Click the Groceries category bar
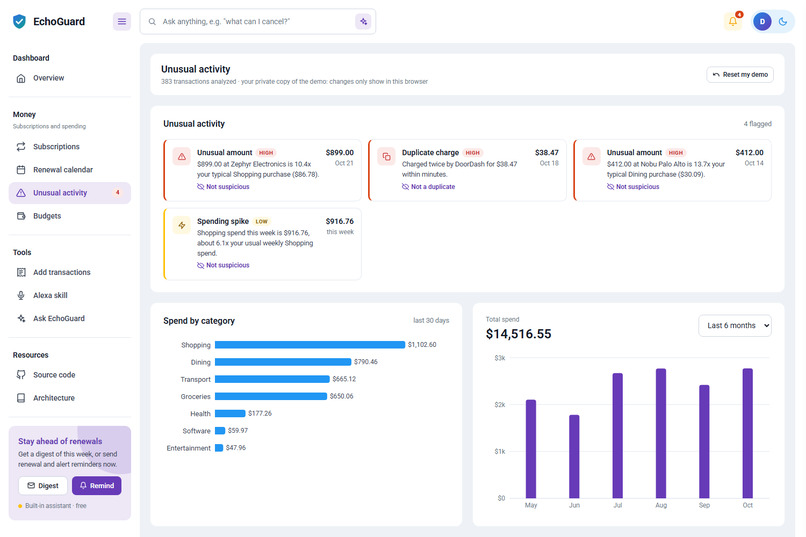The height and width of the screenshot is (537, 806). 271,396
